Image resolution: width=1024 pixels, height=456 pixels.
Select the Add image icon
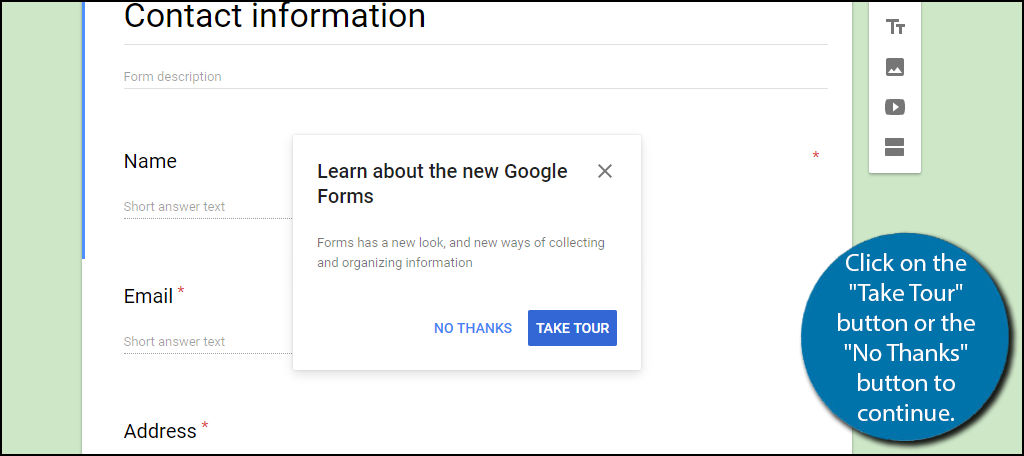895,68
